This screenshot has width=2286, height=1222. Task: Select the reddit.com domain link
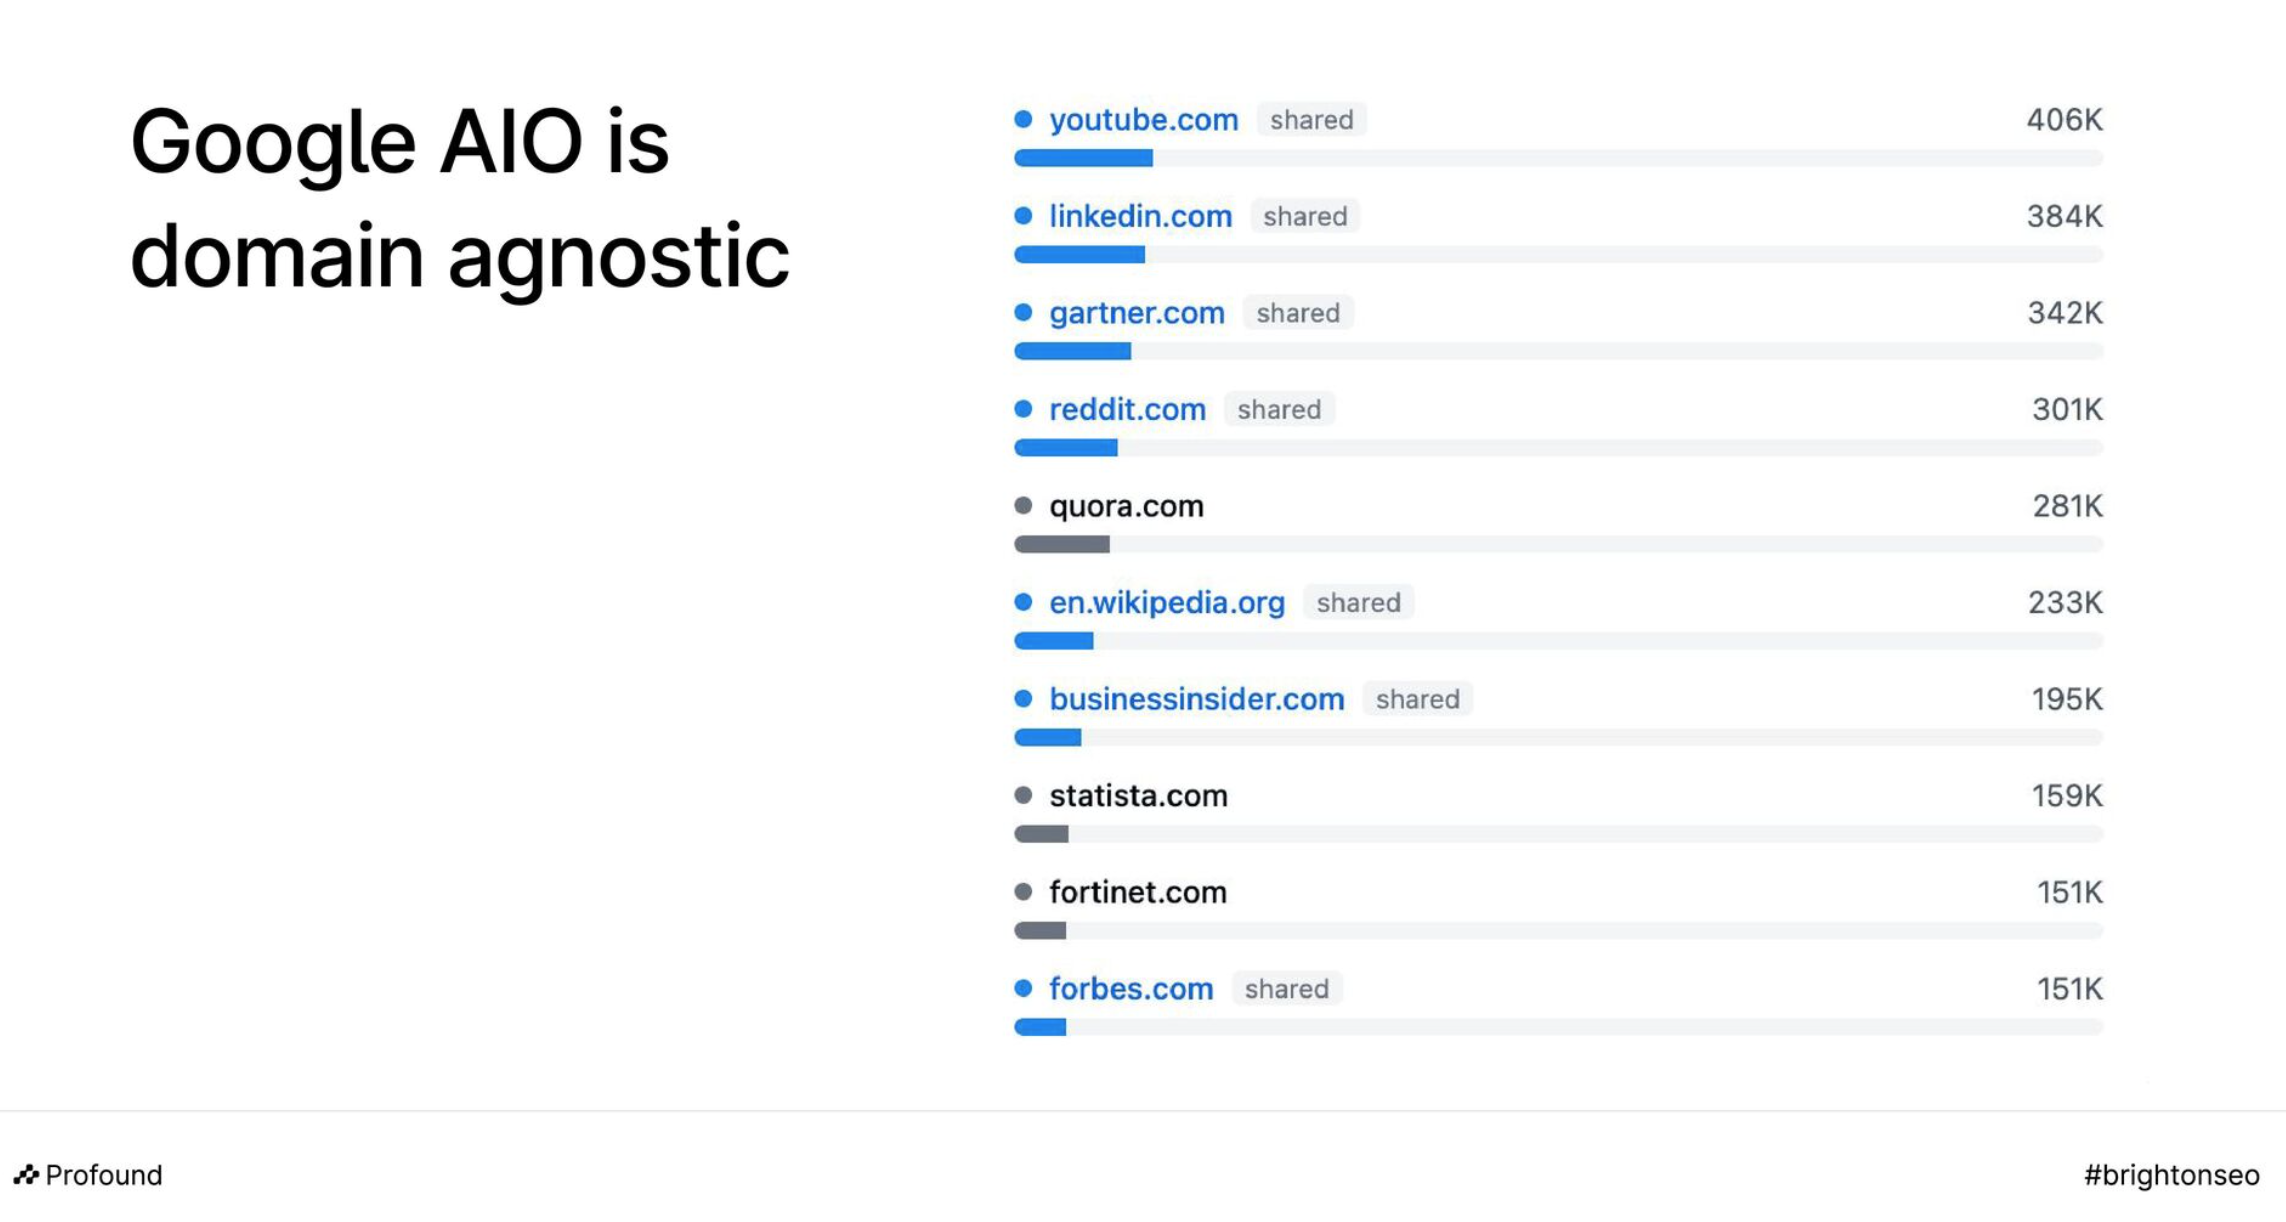click(1127, 410)
